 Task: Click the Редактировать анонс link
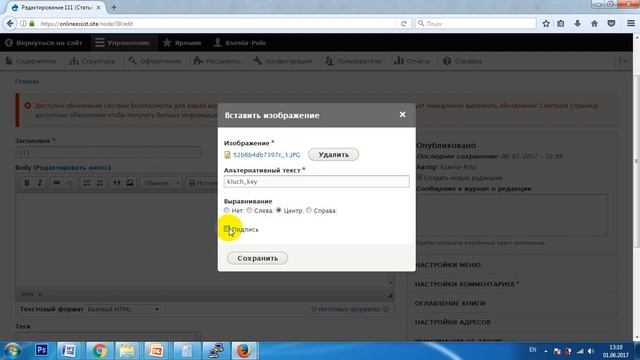click(x=72, y=168)
